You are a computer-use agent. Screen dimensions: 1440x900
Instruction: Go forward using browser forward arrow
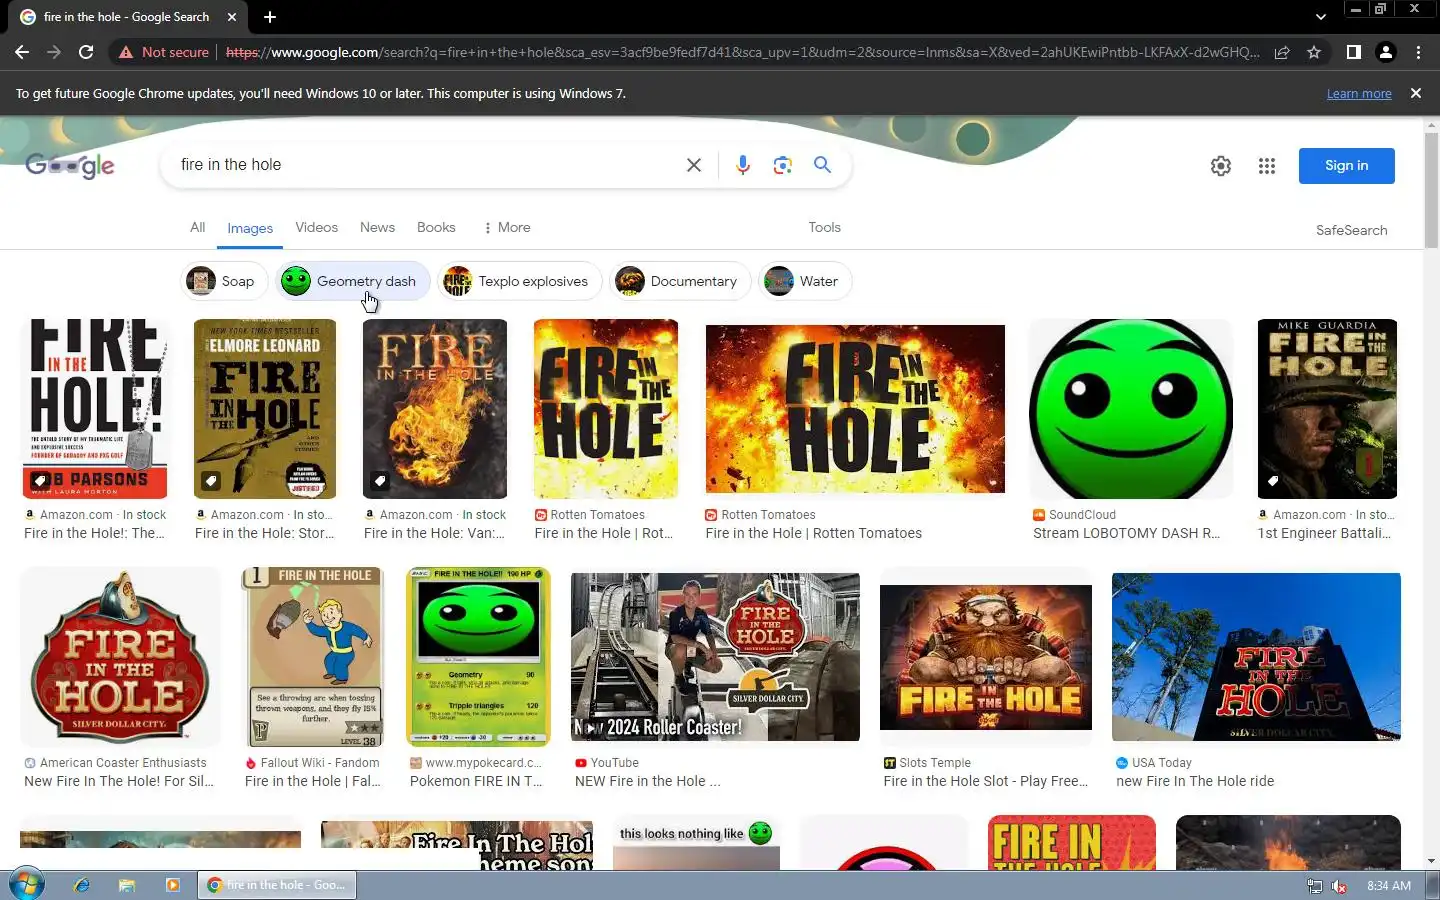[54, 52]
